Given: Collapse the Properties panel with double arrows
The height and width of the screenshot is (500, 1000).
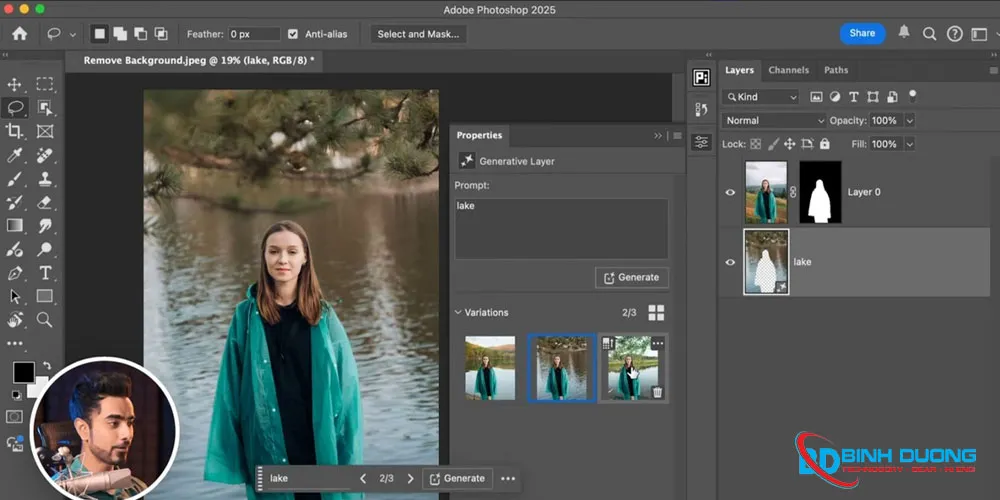Looking at the screenshot, I should click(x=658, y=136).
